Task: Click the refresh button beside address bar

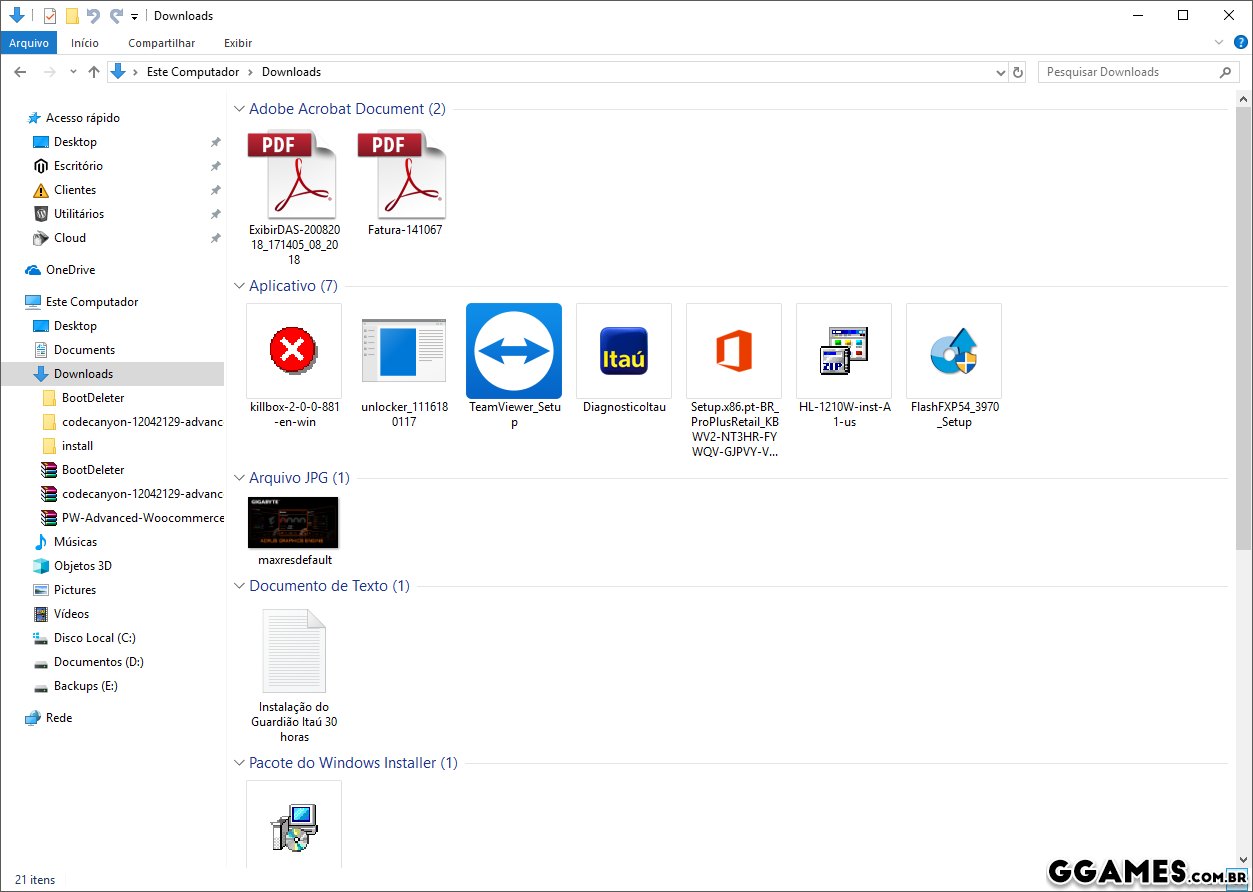Action: (1018, 72)
